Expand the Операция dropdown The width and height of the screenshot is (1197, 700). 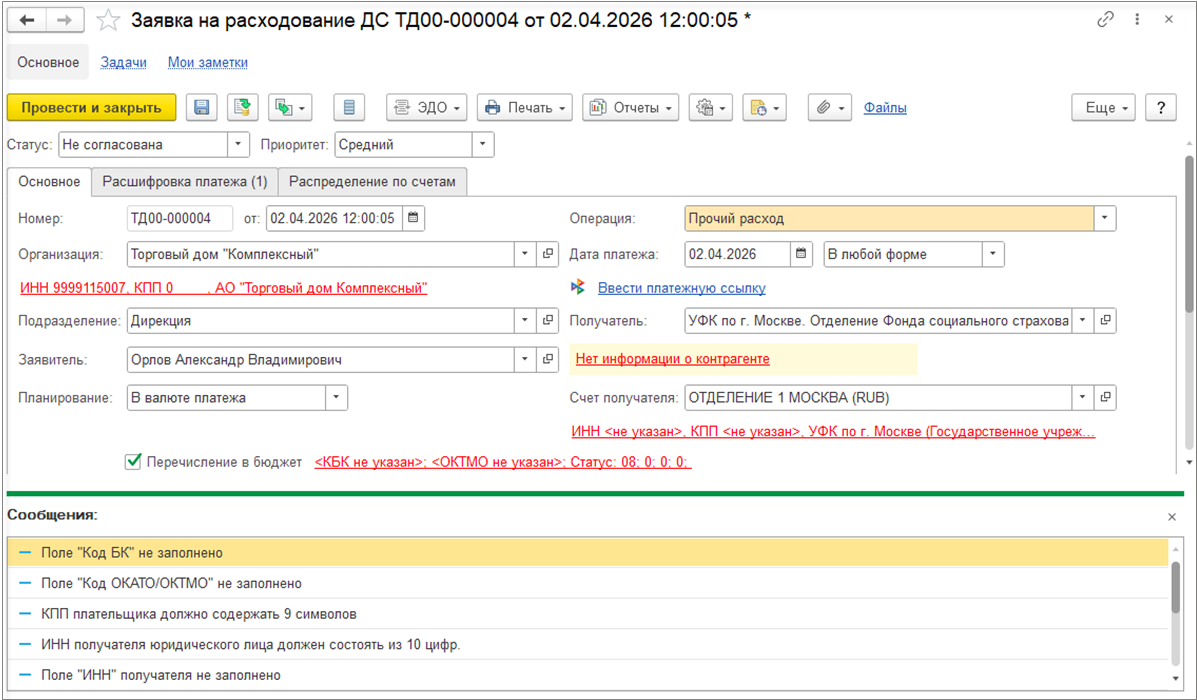click(x=1104, y=218)
